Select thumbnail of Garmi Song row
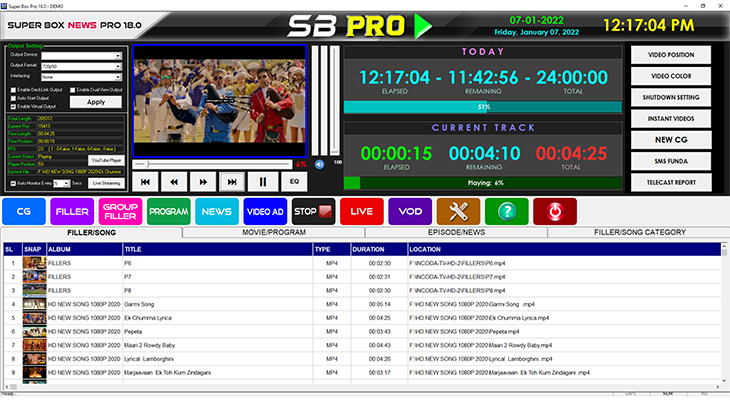 (x=34, y=304)
